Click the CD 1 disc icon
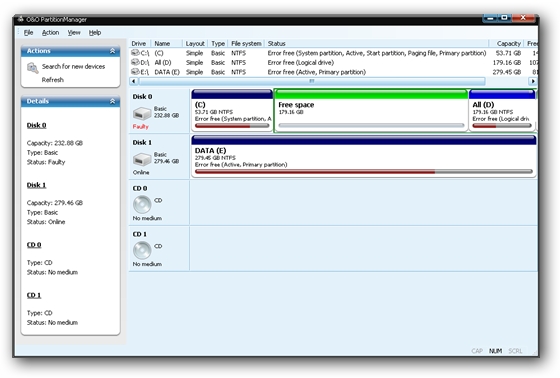Screen dimensions: 560x378 (x=142, y=250)
